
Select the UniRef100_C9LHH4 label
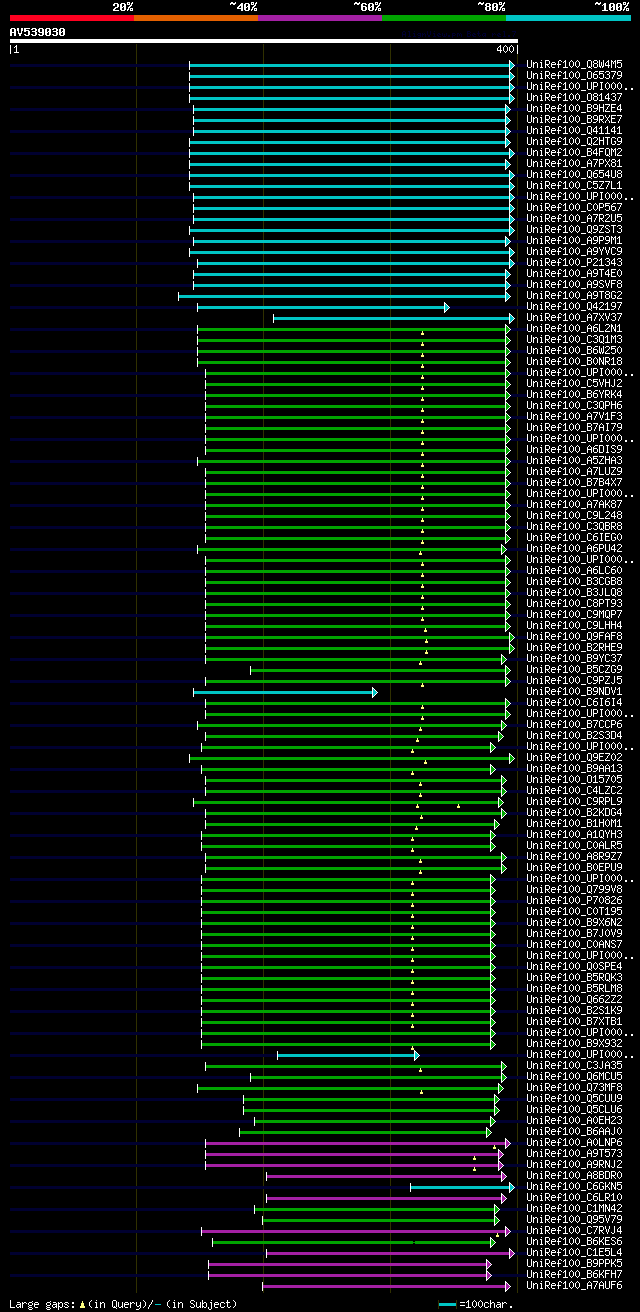coord(574,626)
